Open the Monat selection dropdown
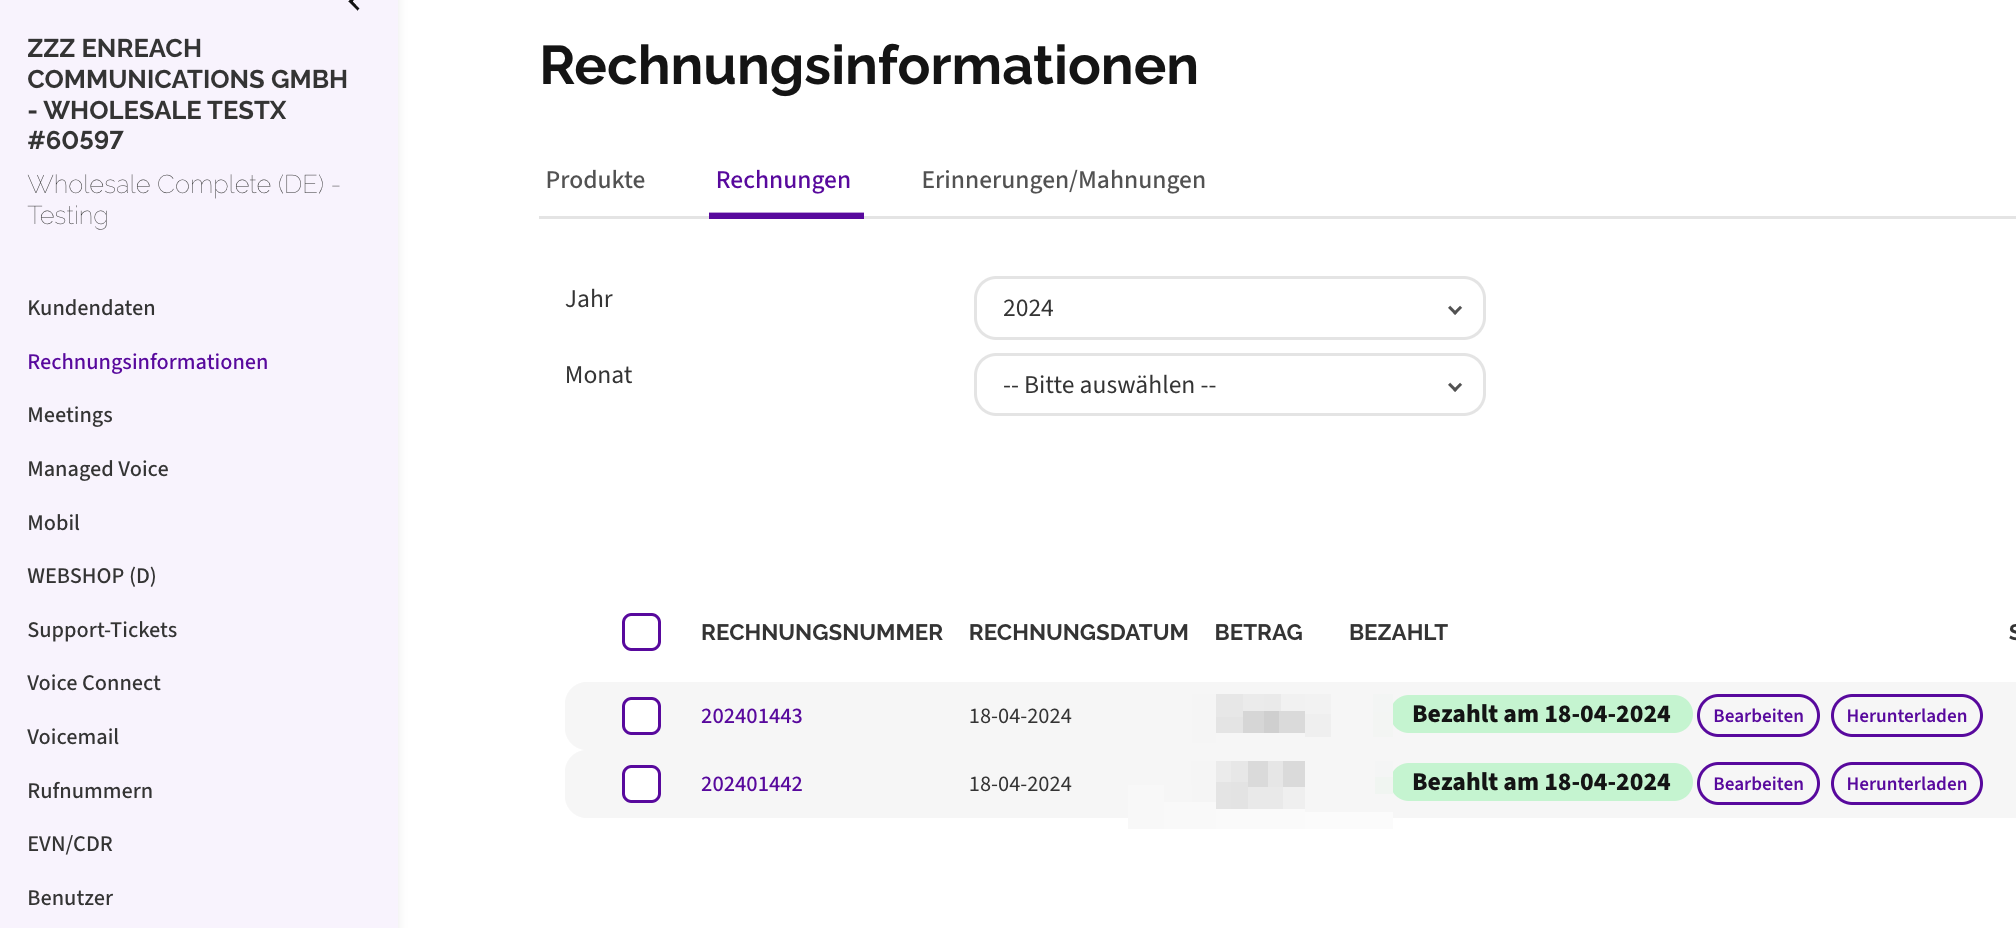This screenshot has height=928, width=2016. click(x=1228, y=384)
